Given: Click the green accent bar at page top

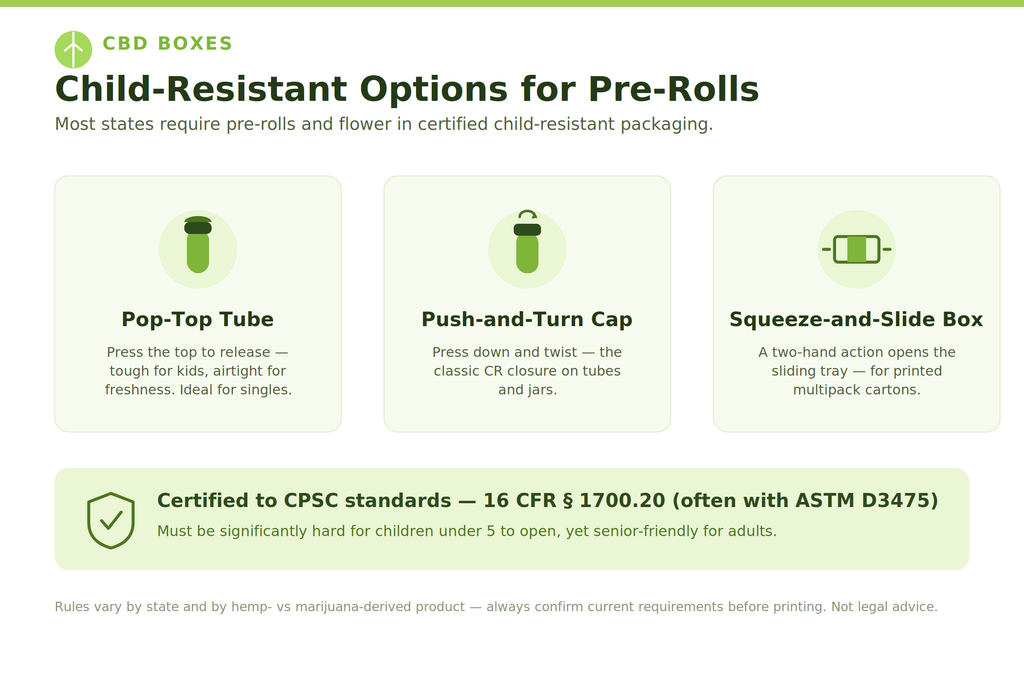Looking at the screenshot, I should (x=512, y=3).
